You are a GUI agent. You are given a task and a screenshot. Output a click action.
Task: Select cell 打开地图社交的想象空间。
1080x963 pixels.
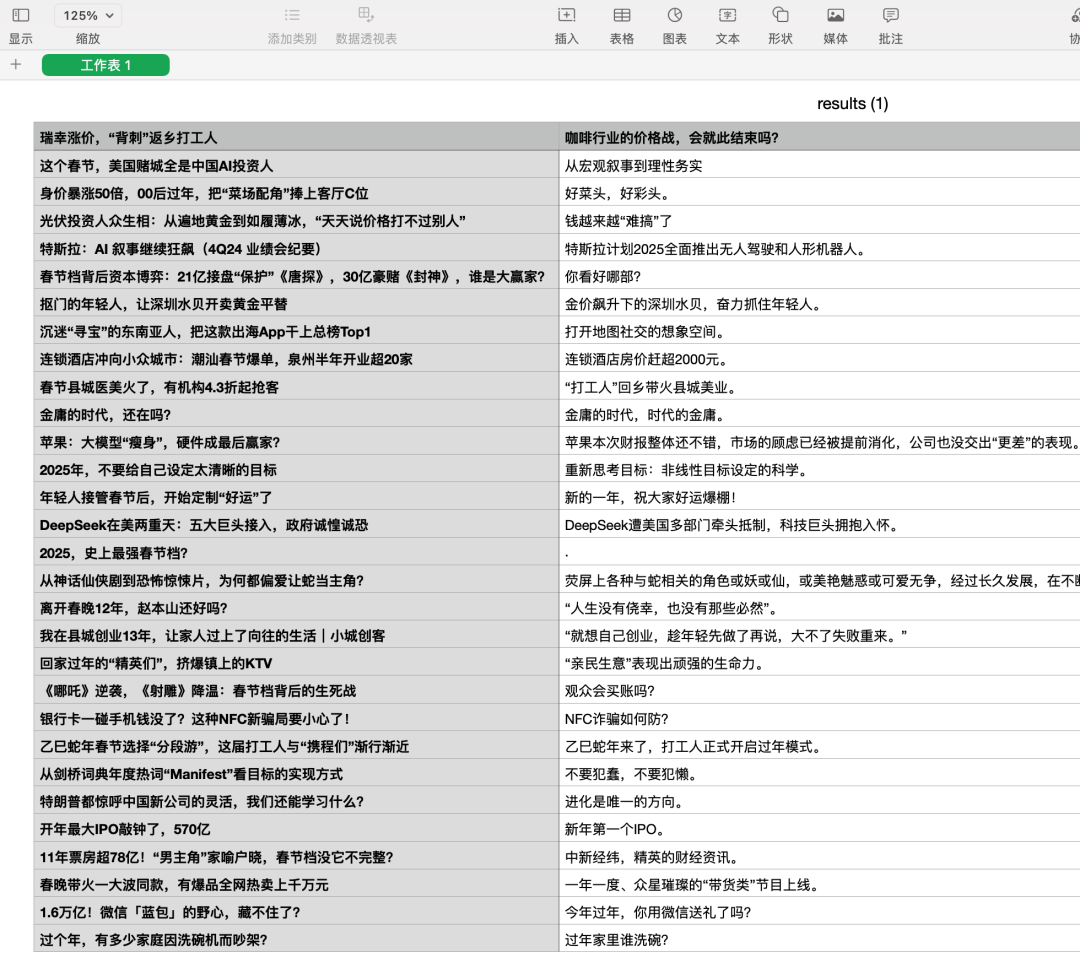coord(820,331)
